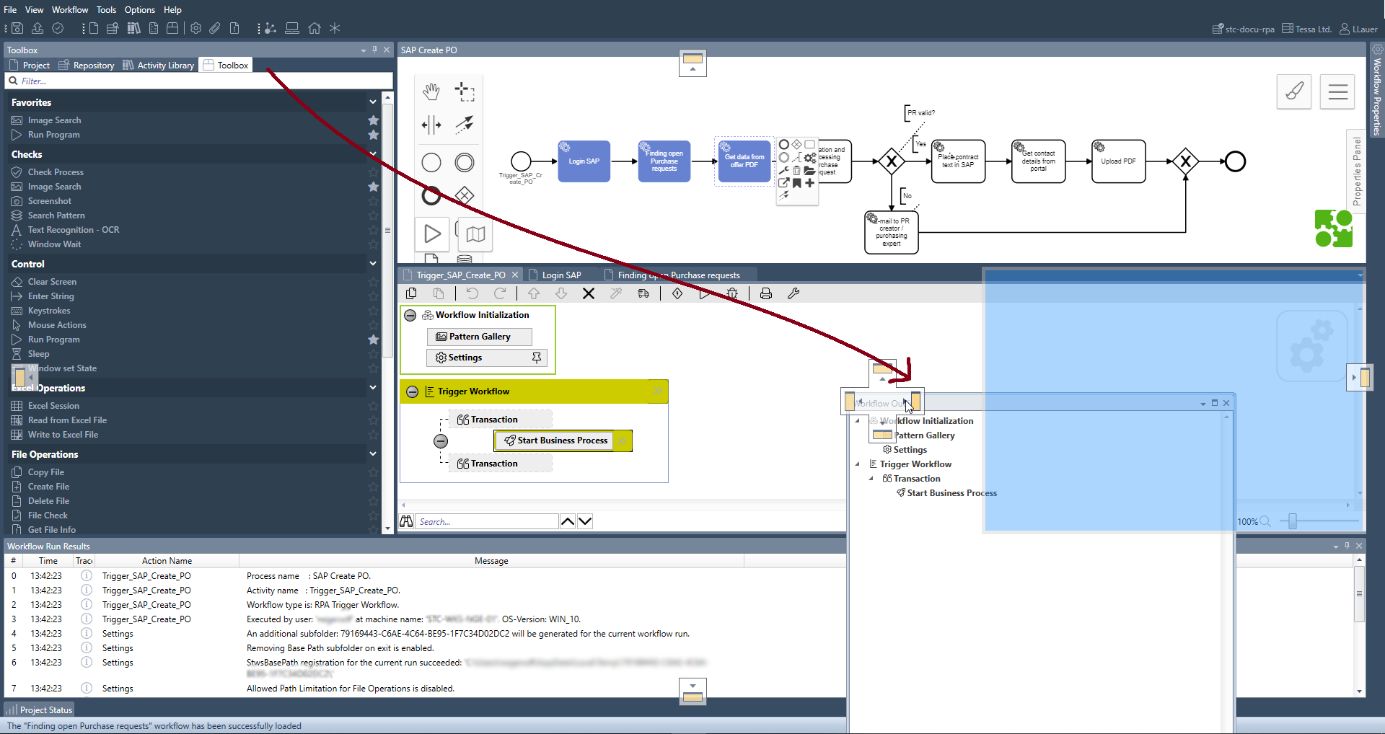
Task: Click the Toolbox Filter input field
Action: tap(195, 81)
